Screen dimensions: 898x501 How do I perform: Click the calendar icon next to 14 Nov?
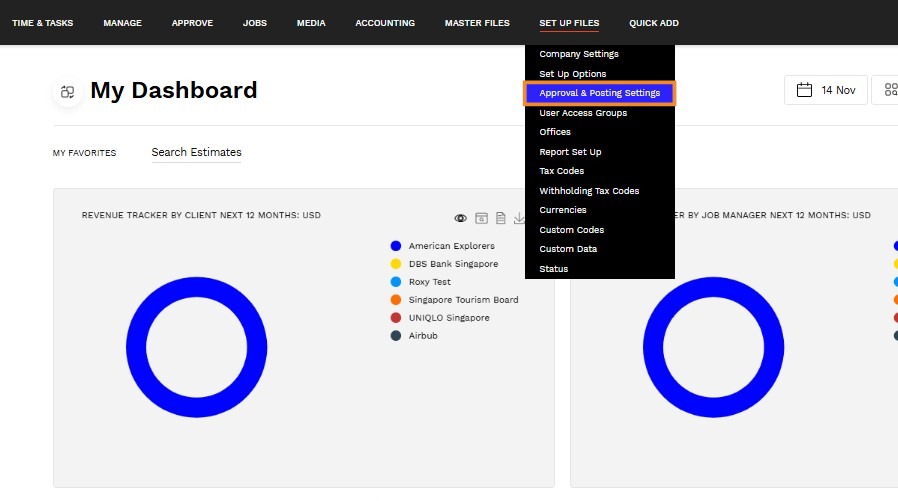tap(804, 90)
